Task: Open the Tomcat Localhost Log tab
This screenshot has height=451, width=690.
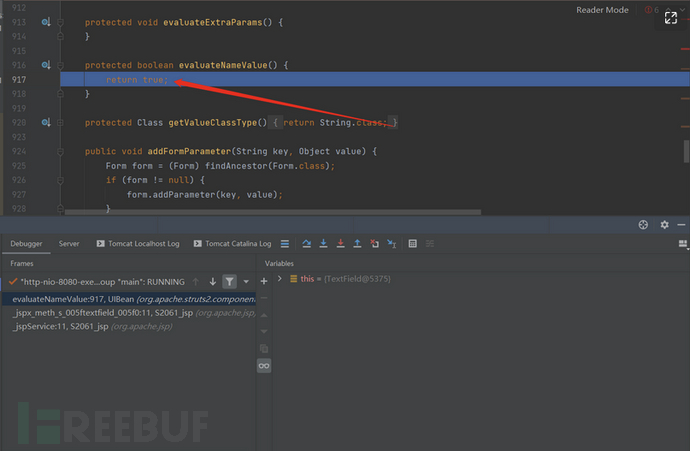Action: (138, 243)
